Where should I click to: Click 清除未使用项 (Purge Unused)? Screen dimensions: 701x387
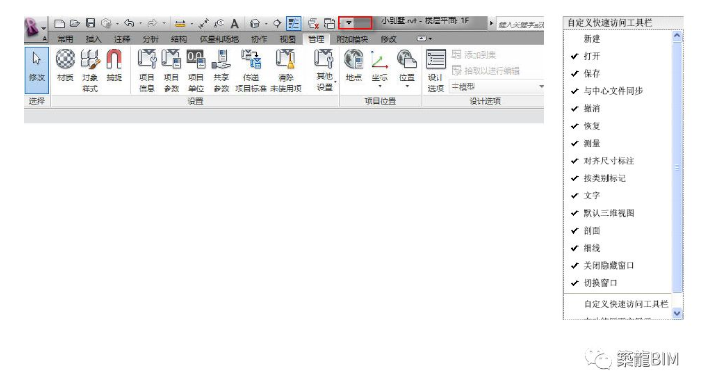286,71
